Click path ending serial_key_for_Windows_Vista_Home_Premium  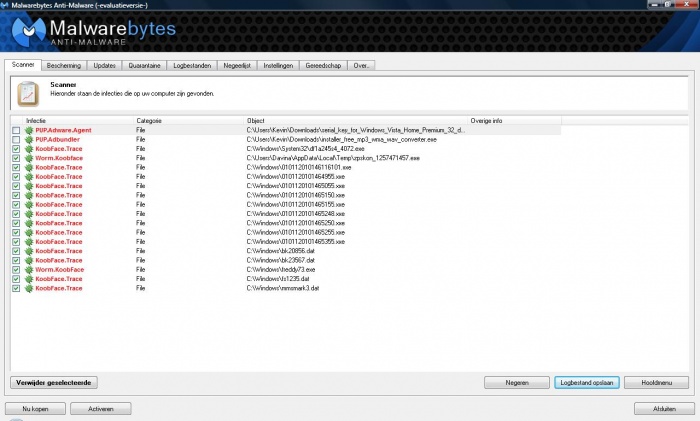[355, 130]
